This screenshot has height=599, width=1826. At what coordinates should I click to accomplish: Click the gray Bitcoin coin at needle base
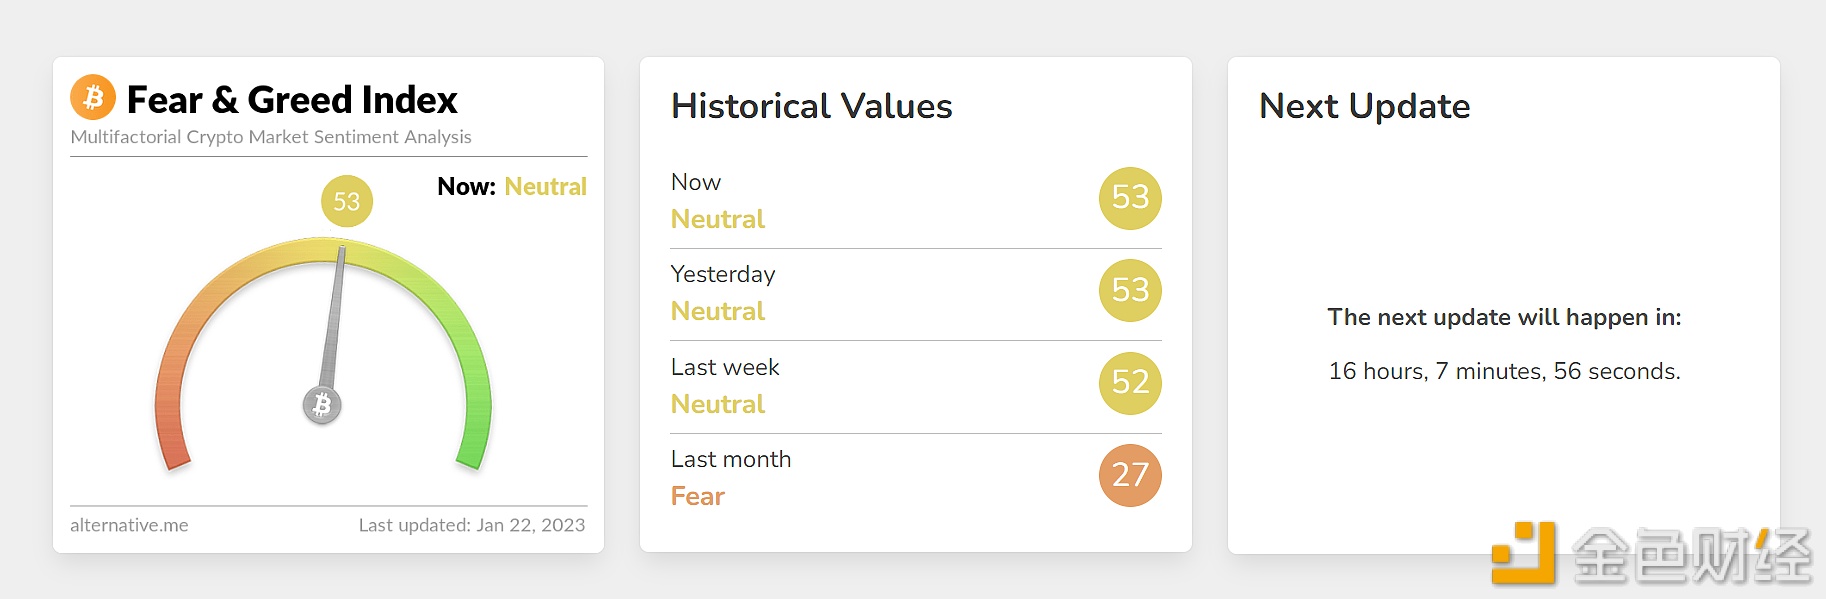[x=322, y=405]
